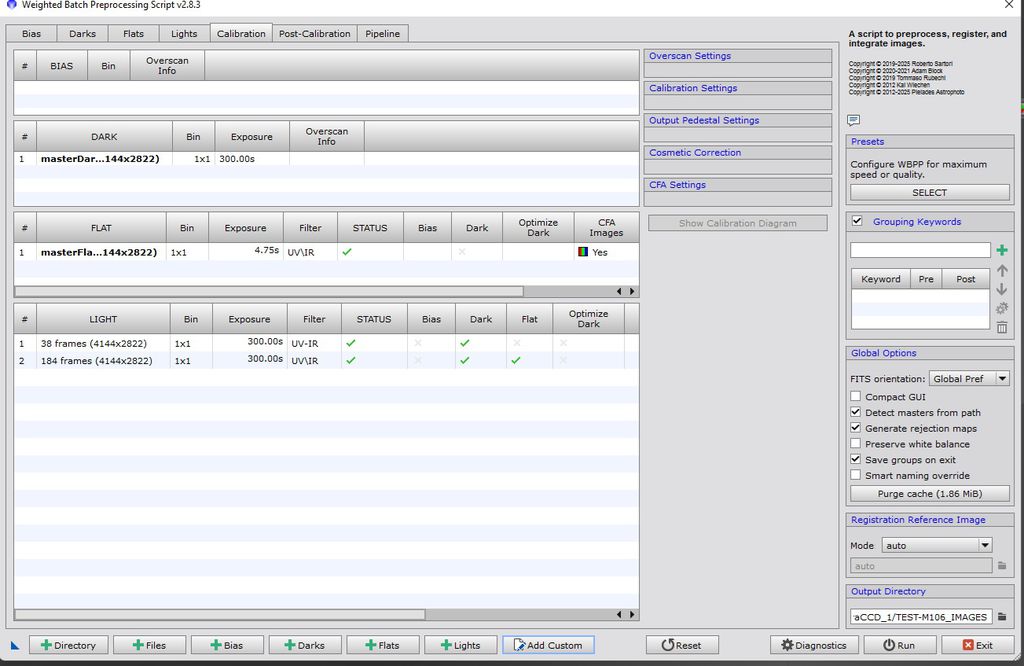Expand Calibration Settings section
The width and height of the screenshot is (1024, 666).
pos(737,88)
